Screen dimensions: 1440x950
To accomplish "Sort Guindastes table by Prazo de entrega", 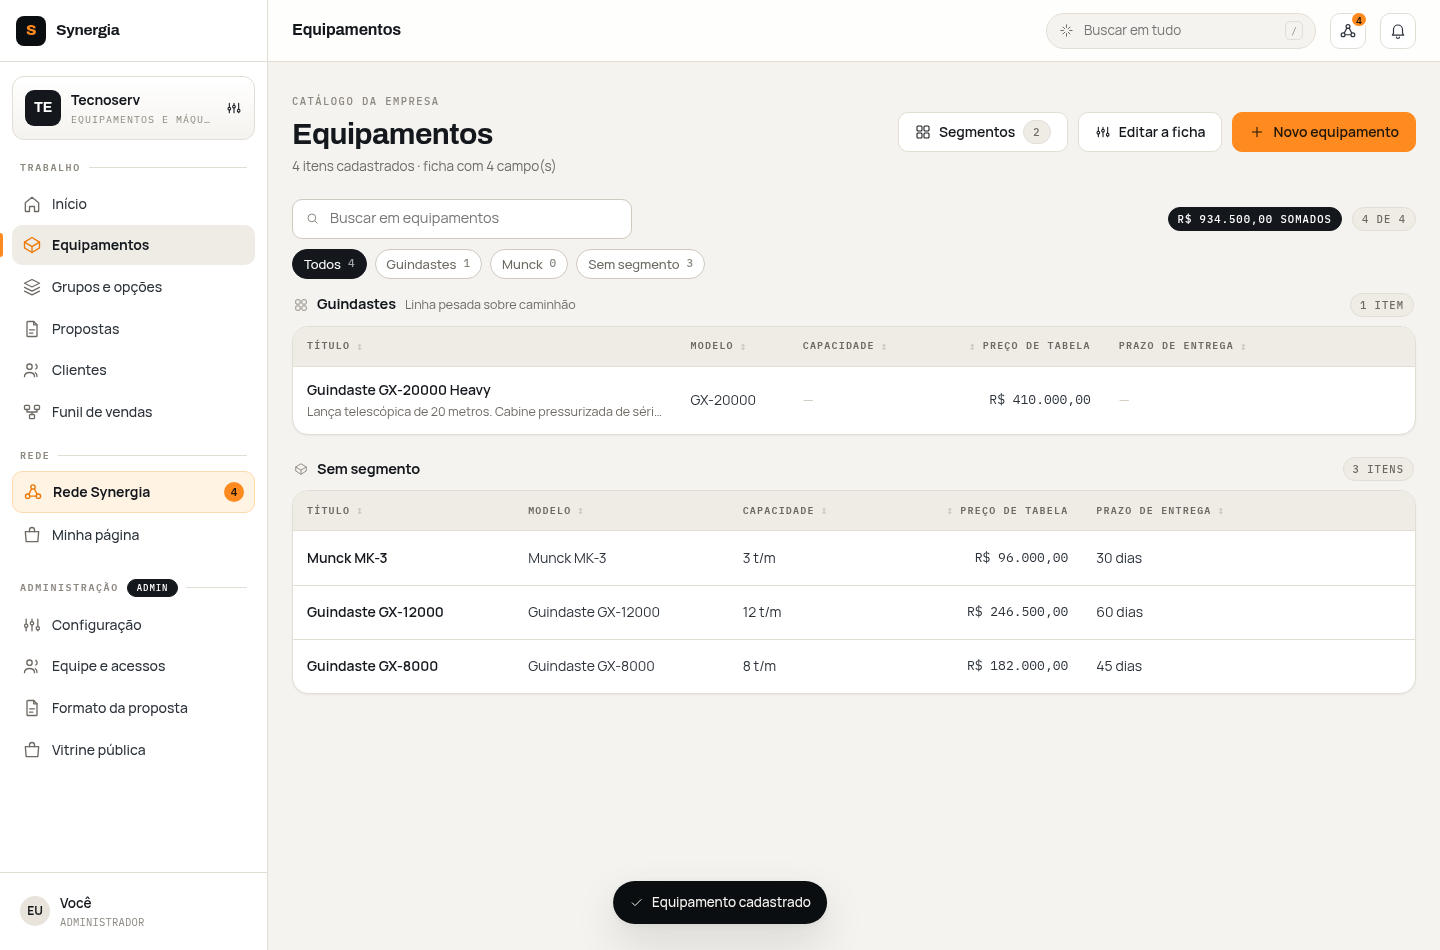I will (x=1182, y=346).
